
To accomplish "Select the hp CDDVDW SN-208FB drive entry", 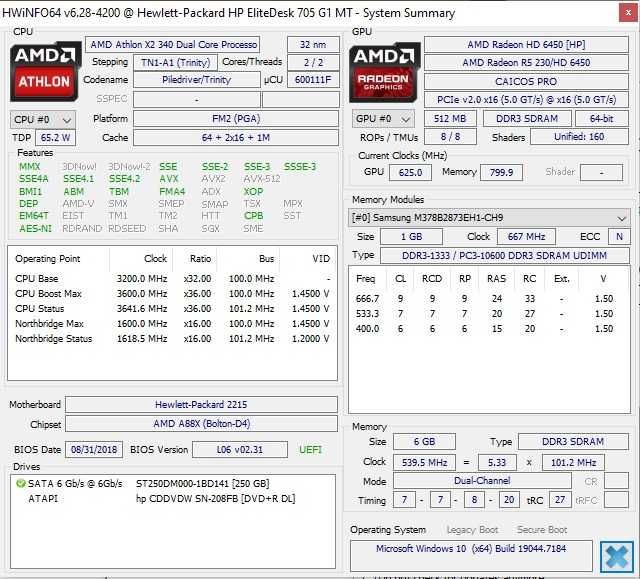I will click(x=216, y=499).
